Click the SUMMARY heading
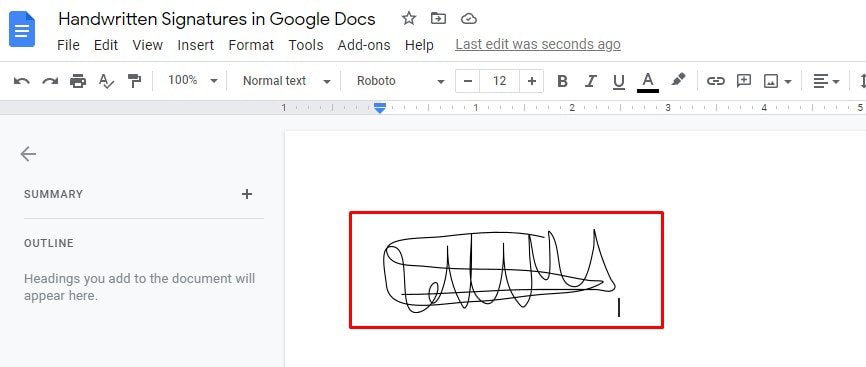The image size is (866, 367). point(54,194)
